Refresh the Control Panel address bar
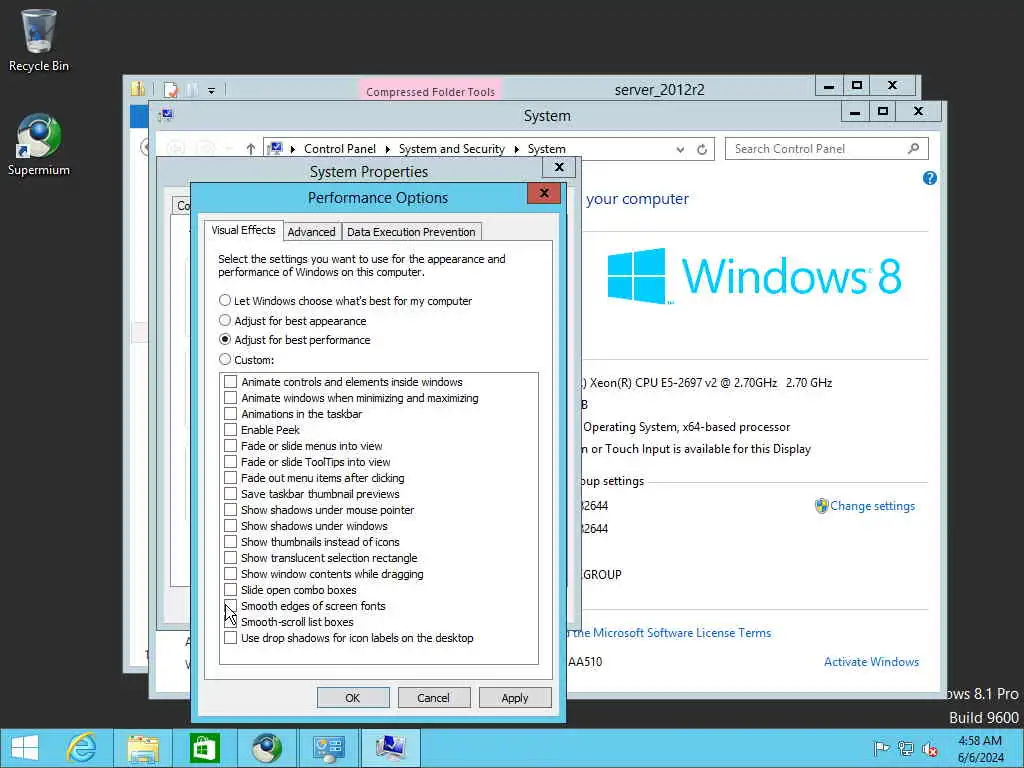 tap(702, 150)
